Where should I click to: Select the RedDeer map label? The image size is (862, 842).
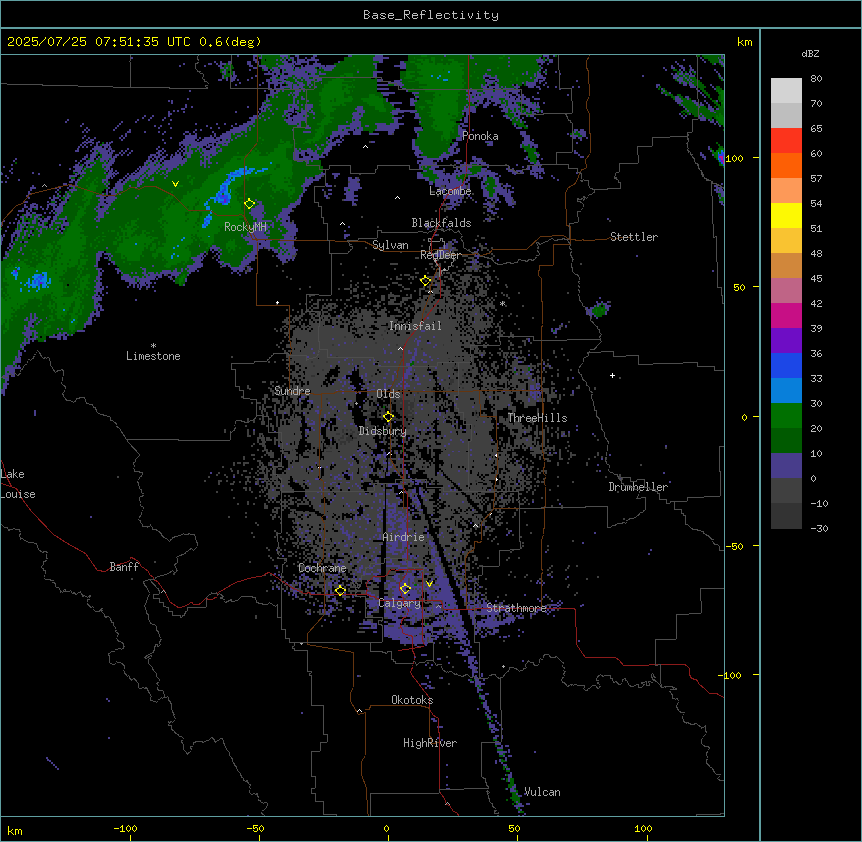(440, 255)
